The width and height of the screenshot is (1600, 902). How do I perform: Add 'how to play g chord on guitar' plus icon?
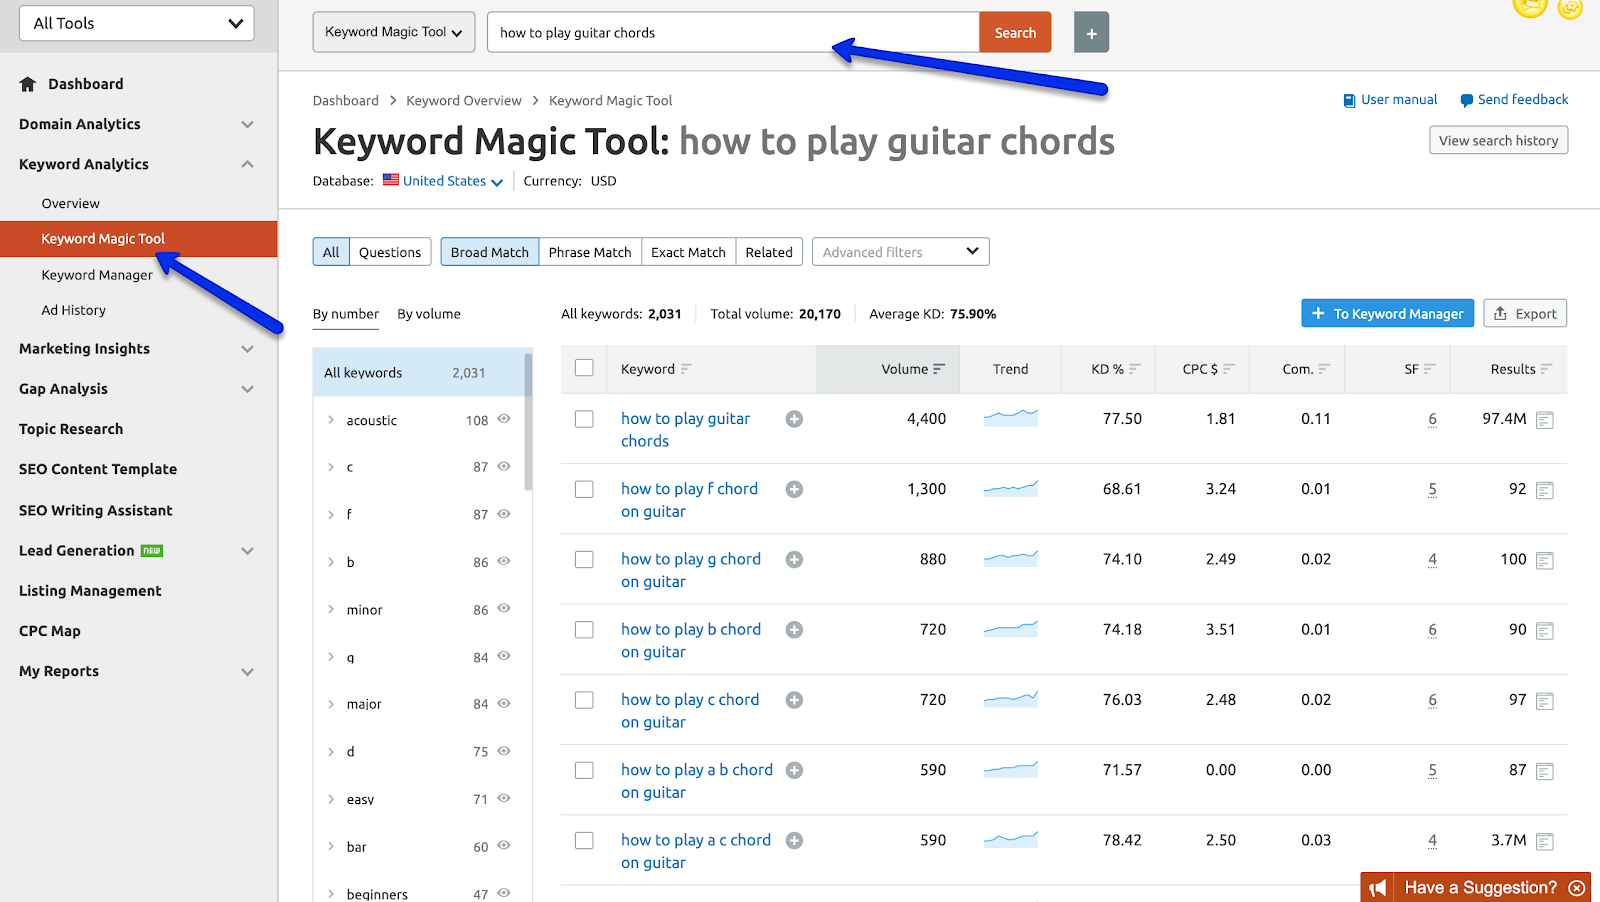point(794,559)
